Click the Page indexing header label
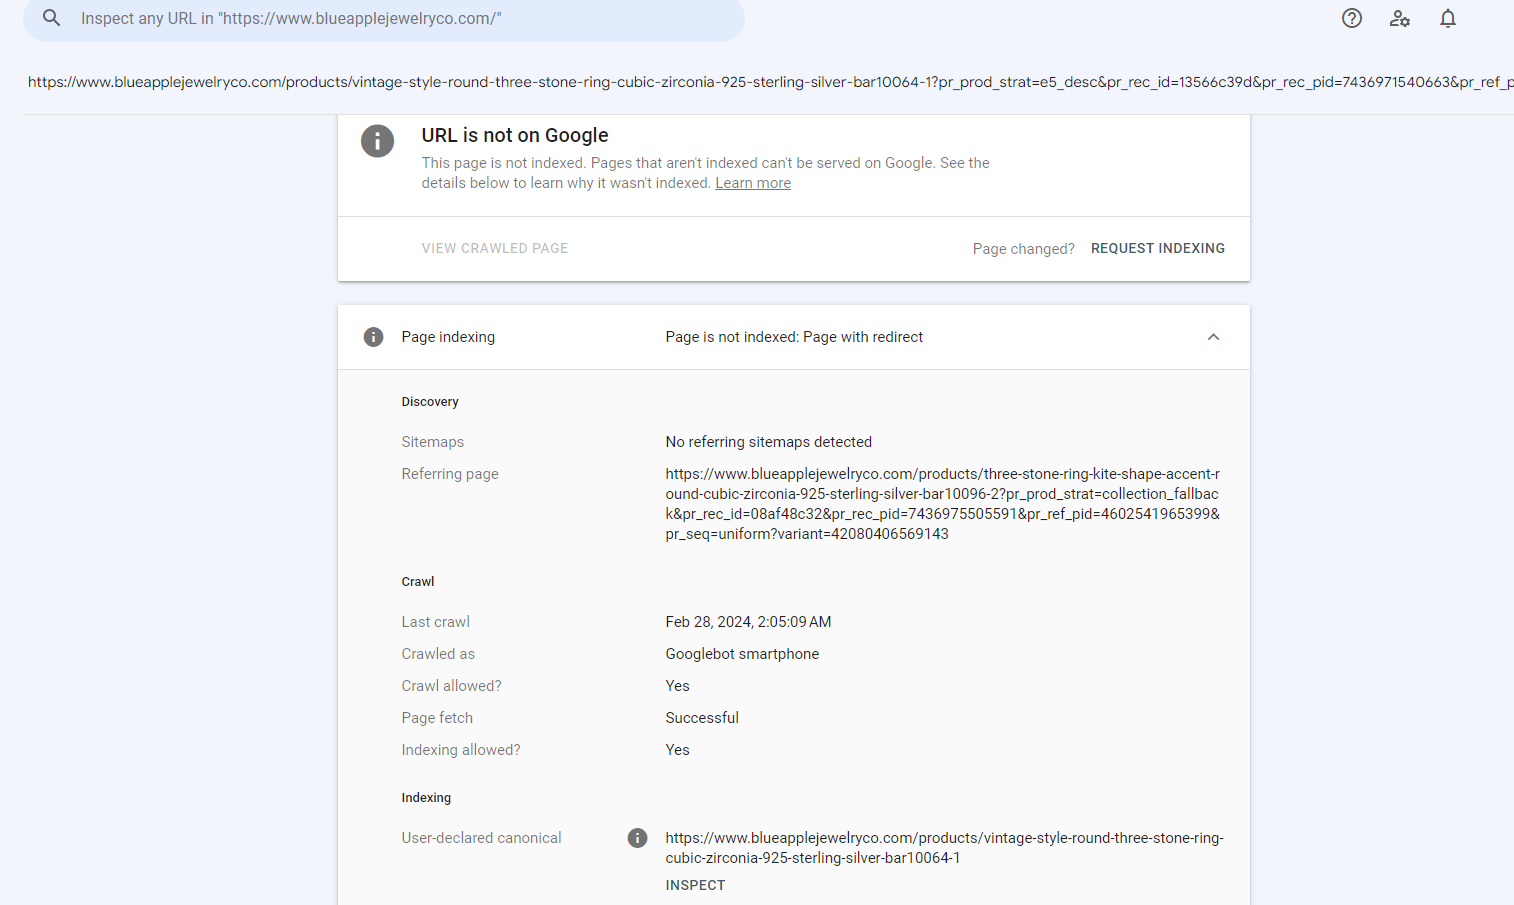 (448, 337)
